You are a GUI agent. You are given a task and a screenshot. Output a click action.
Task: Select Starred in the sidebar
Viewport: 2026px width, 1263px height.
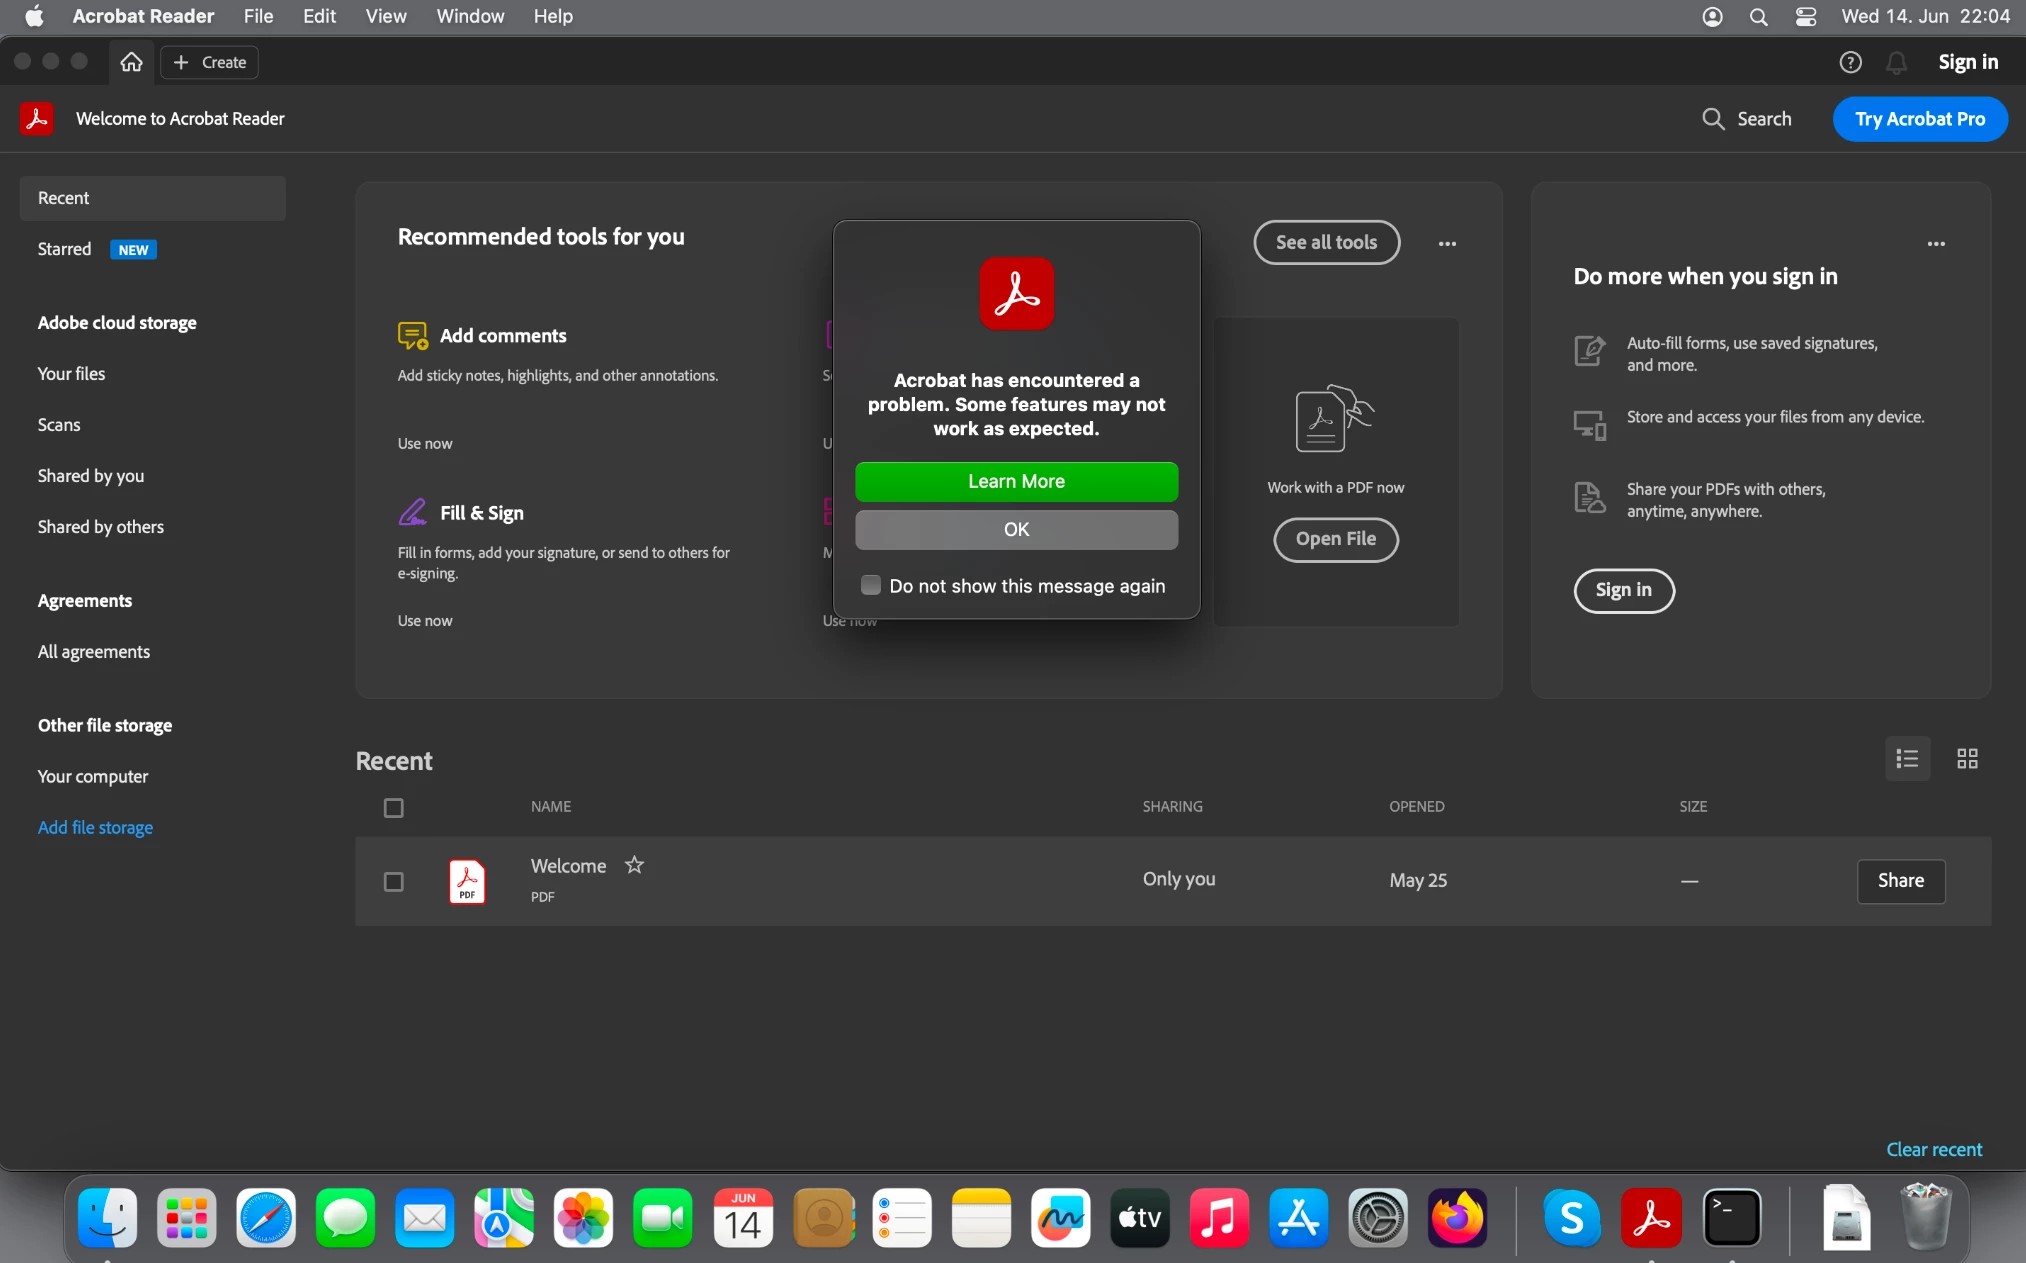[64, 249]
